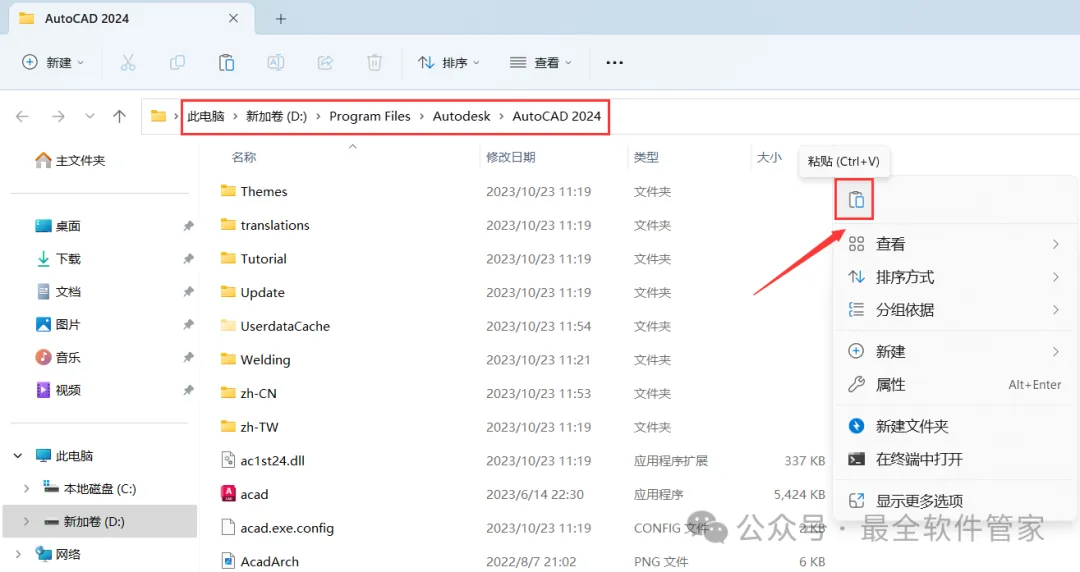Unpin 音乐 using its pin icon
Screen dimensions: 1080x572
[x=188, y=358]
